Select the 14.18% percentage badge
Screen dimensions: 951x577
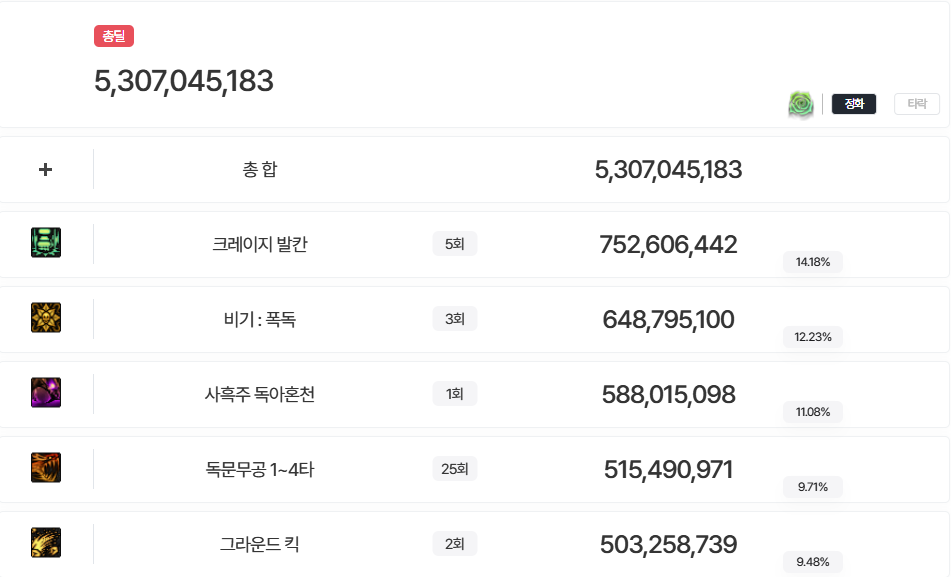point(813,262)
